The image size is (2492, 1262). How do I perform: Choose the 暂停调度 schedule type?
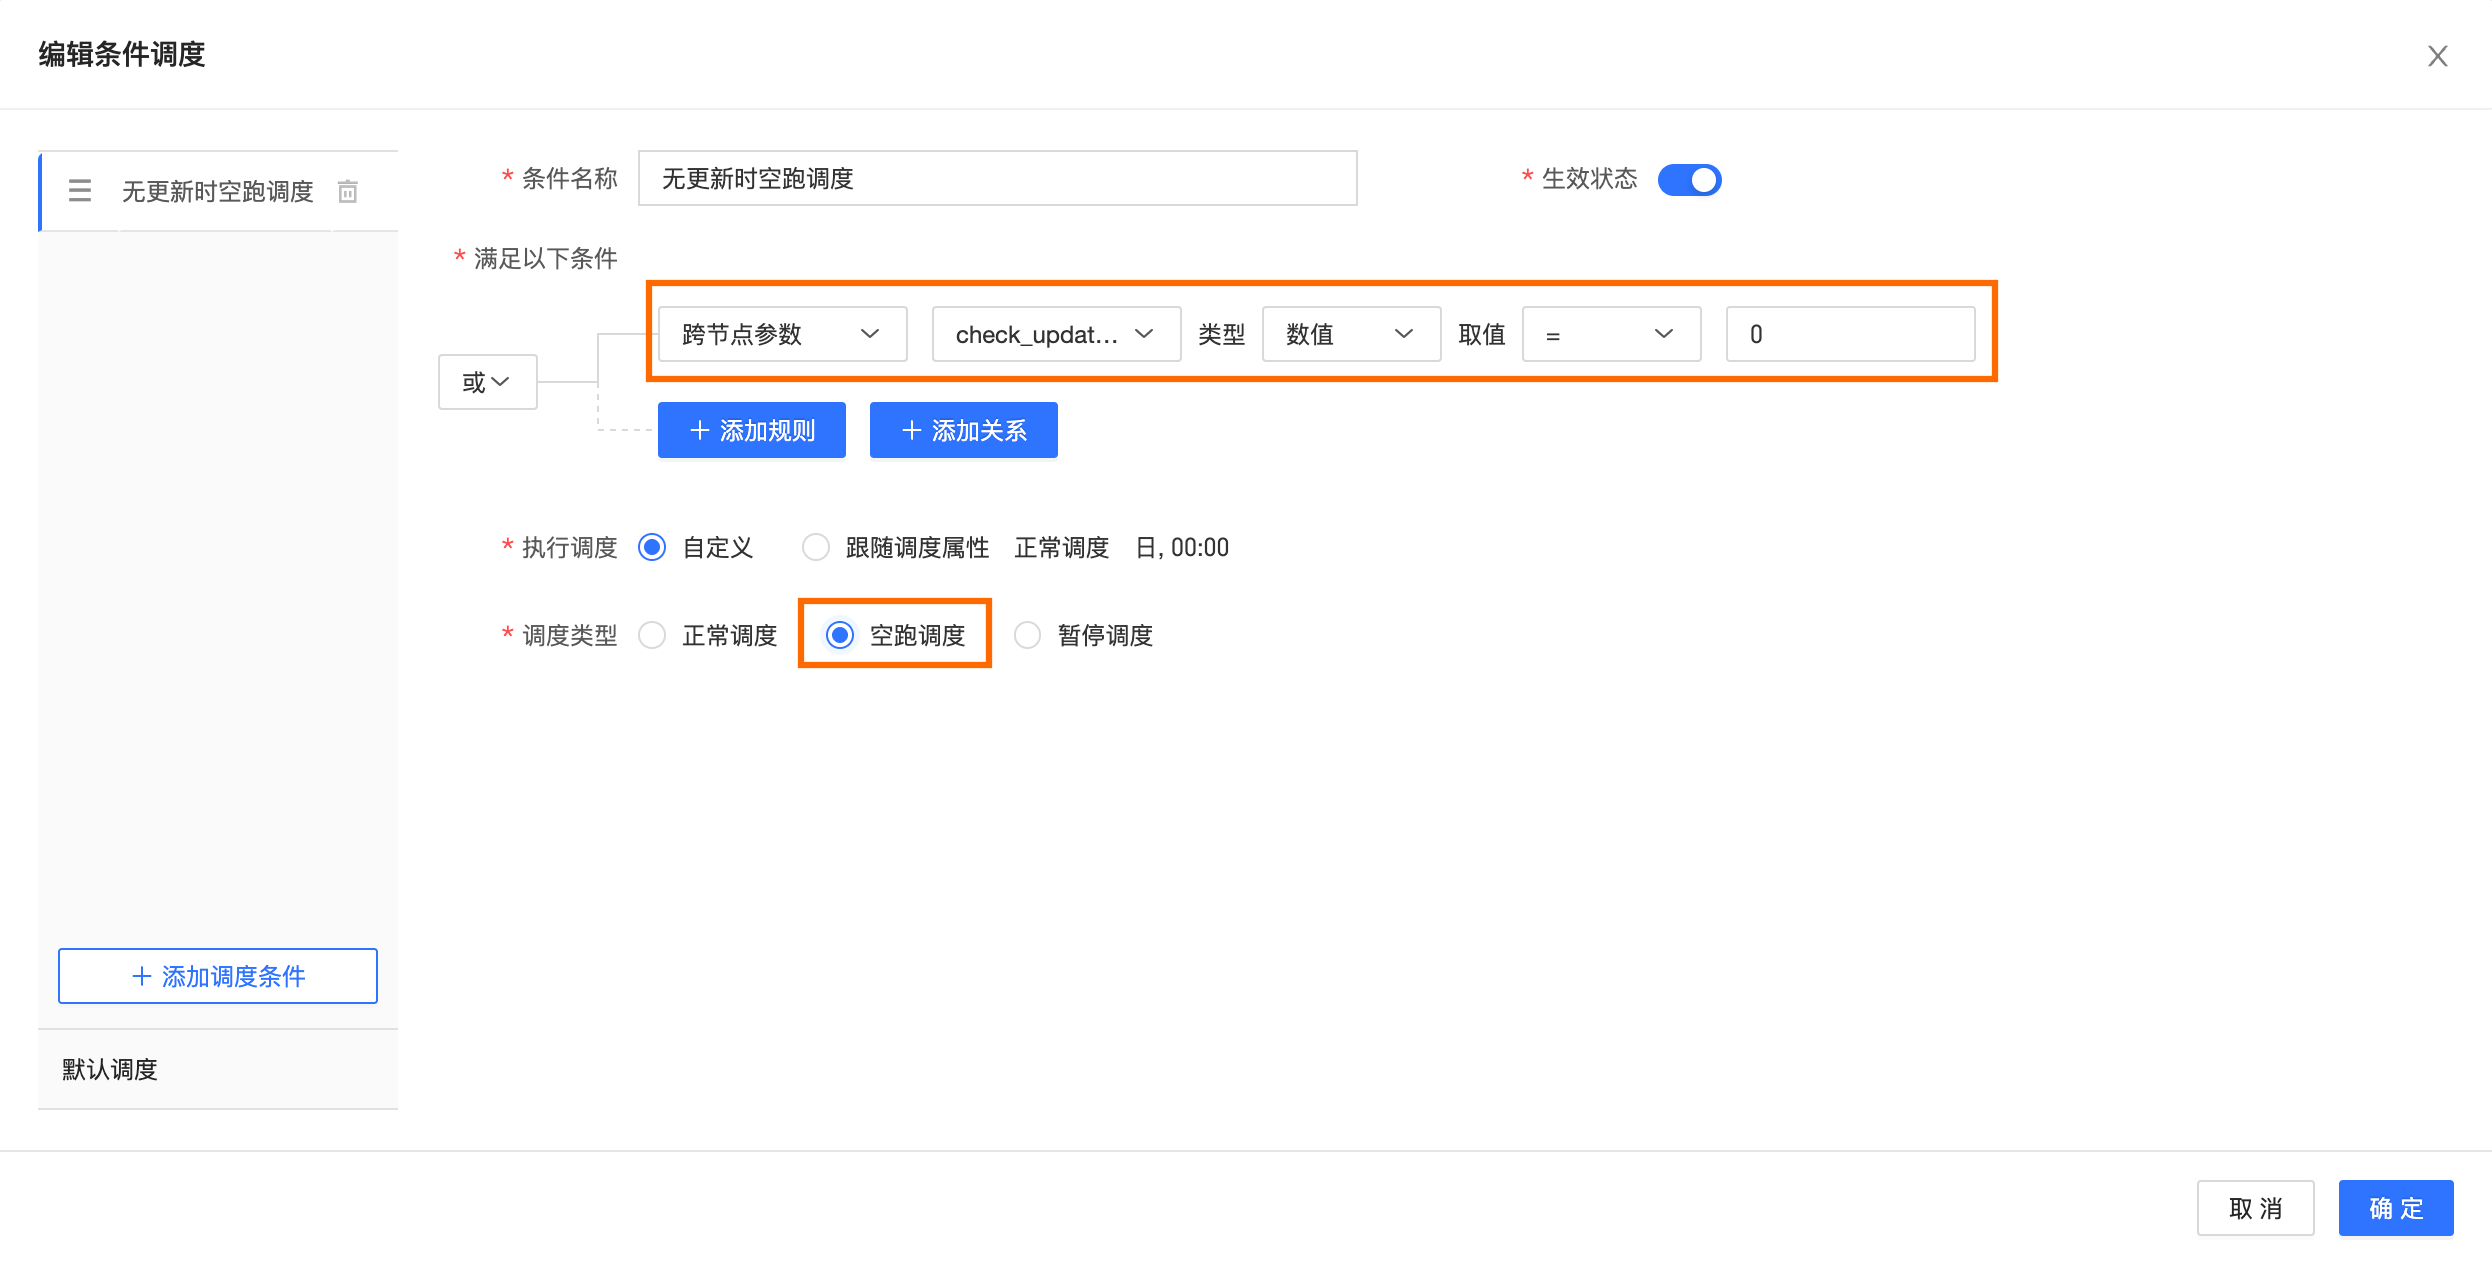1027,636
